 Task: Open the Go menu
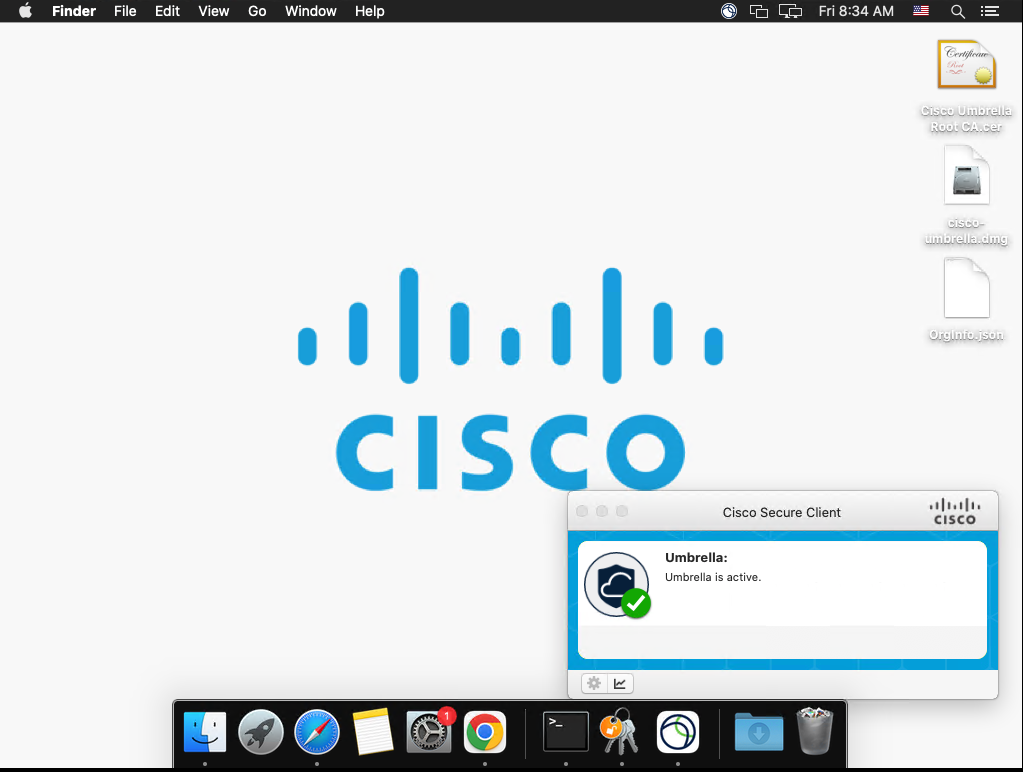point(257,11)
